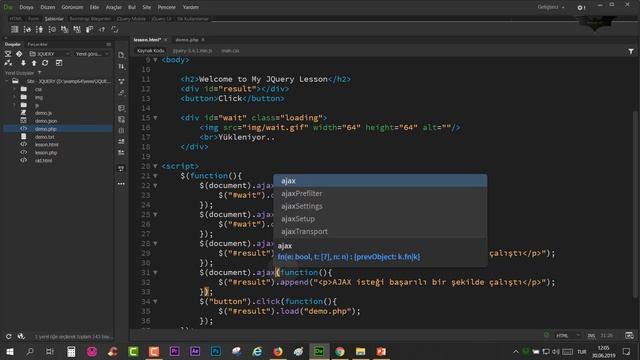Click the connect to remote server icon
Image resolution: width=640 pixels, height=360 pixels.
pos(8,54)
